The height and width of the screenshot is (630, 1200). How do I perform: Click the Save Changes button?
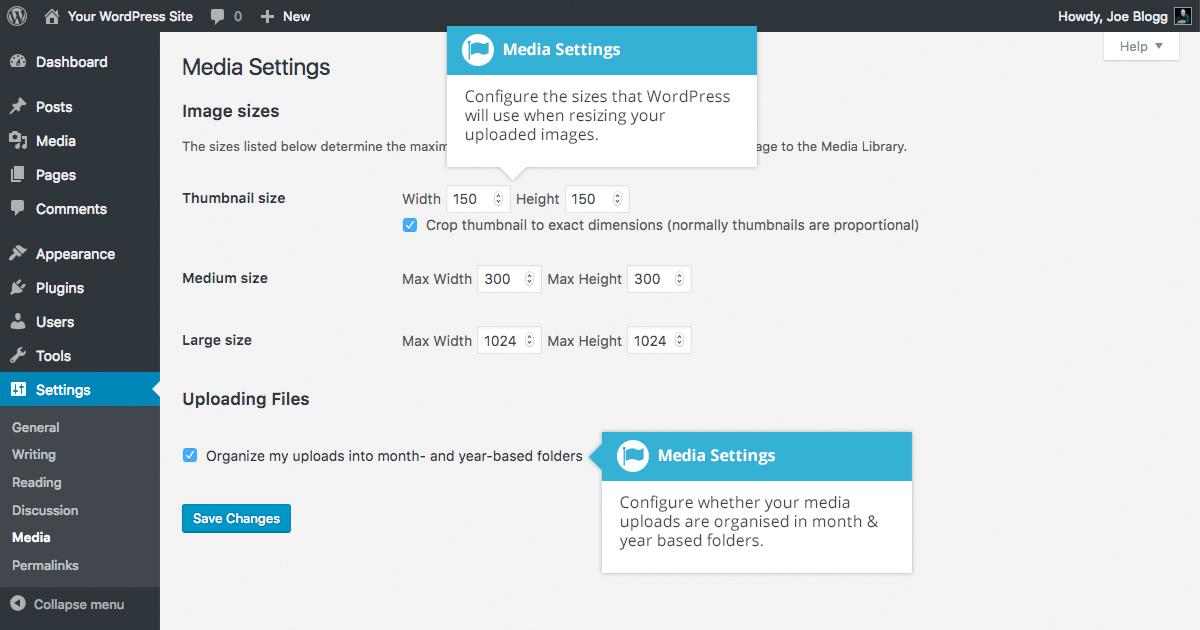(x=236, y=518)
